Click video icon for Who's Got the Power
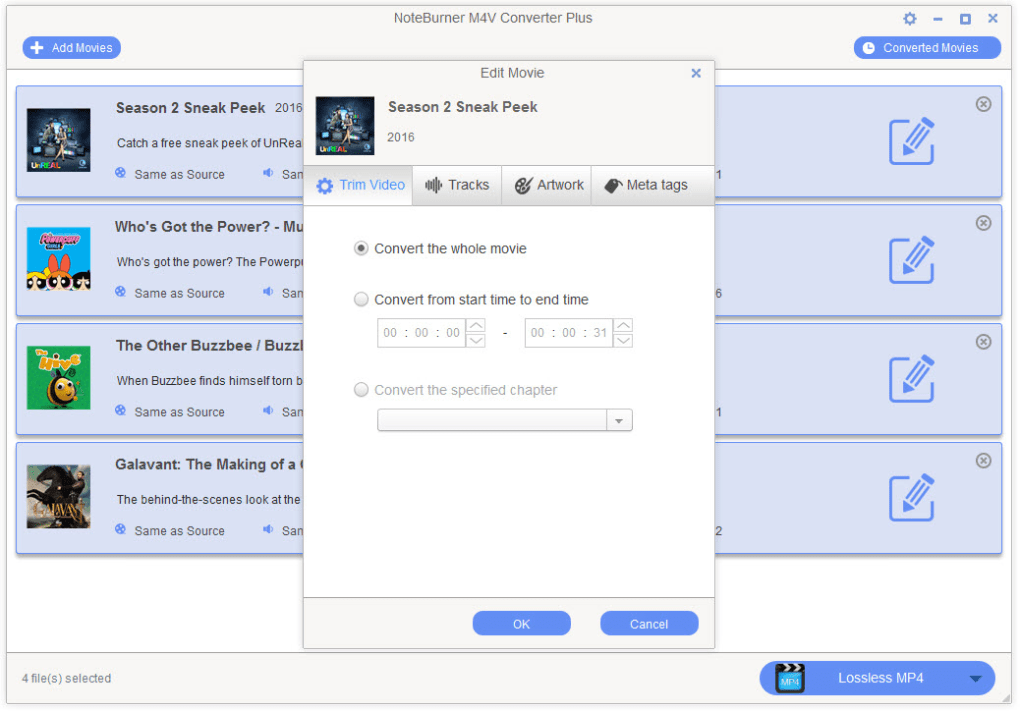Screen dimensions: 1020x712 (120, 292)
